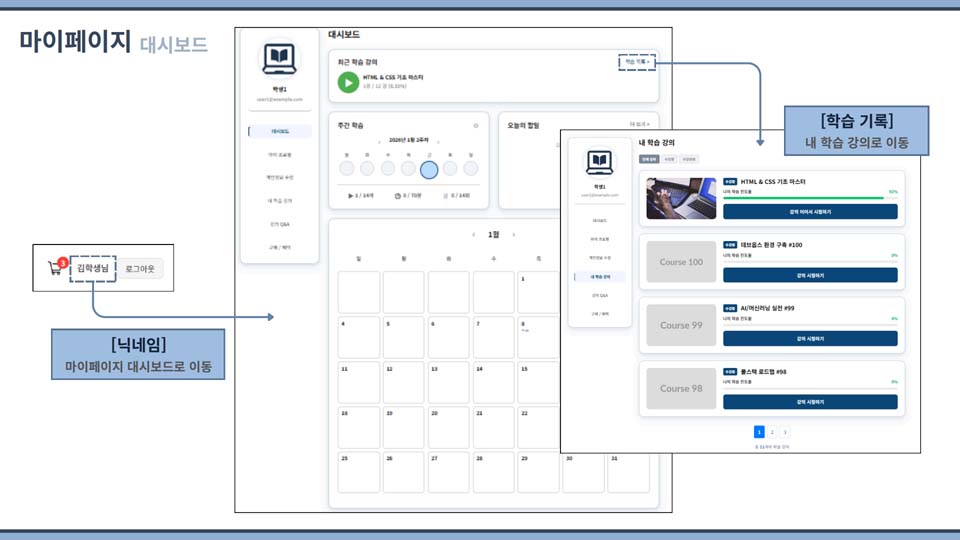Screen dimensions: 960x540
Task: Play the HTML & CSS lecture with green button
Action: tap(348, 82)
